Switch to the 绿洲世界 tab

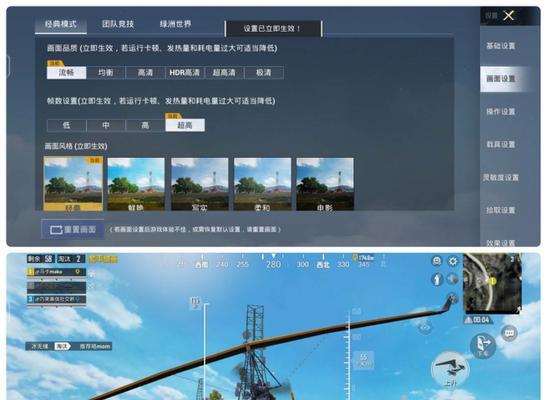(x=175, y=24)
